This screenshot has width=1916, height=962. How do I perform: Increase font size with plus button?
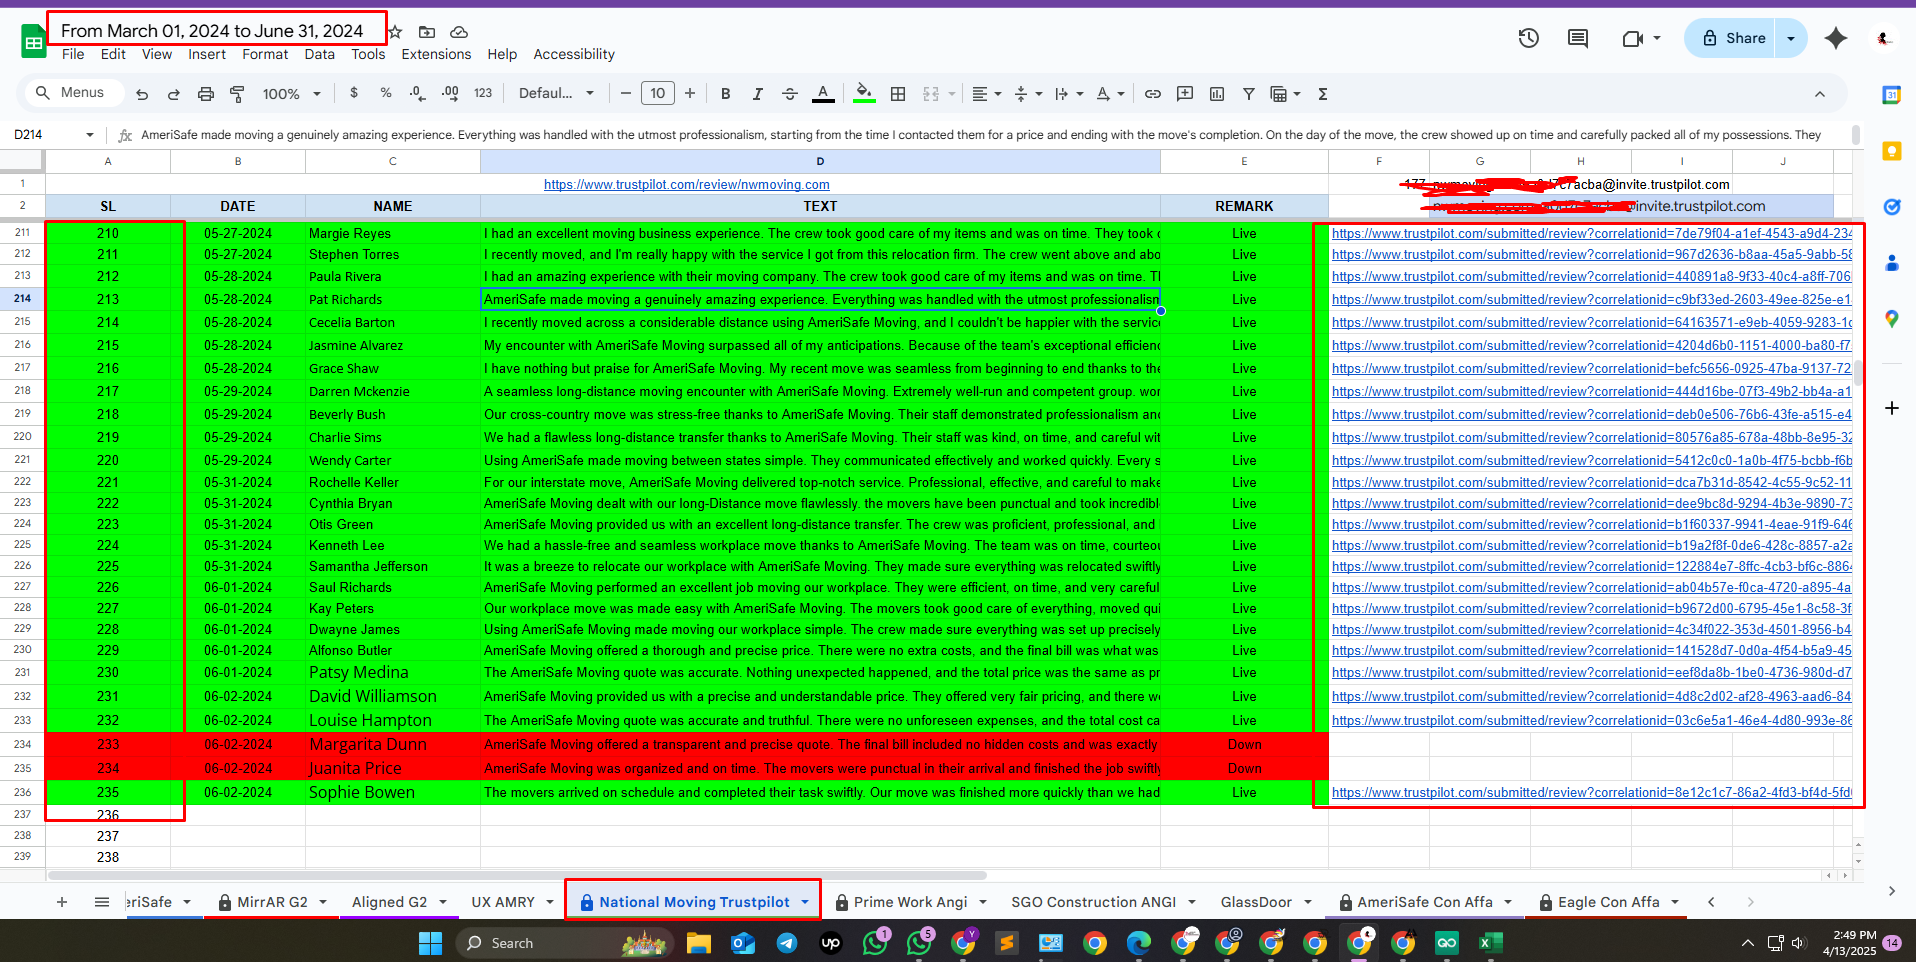click(690, 93)
